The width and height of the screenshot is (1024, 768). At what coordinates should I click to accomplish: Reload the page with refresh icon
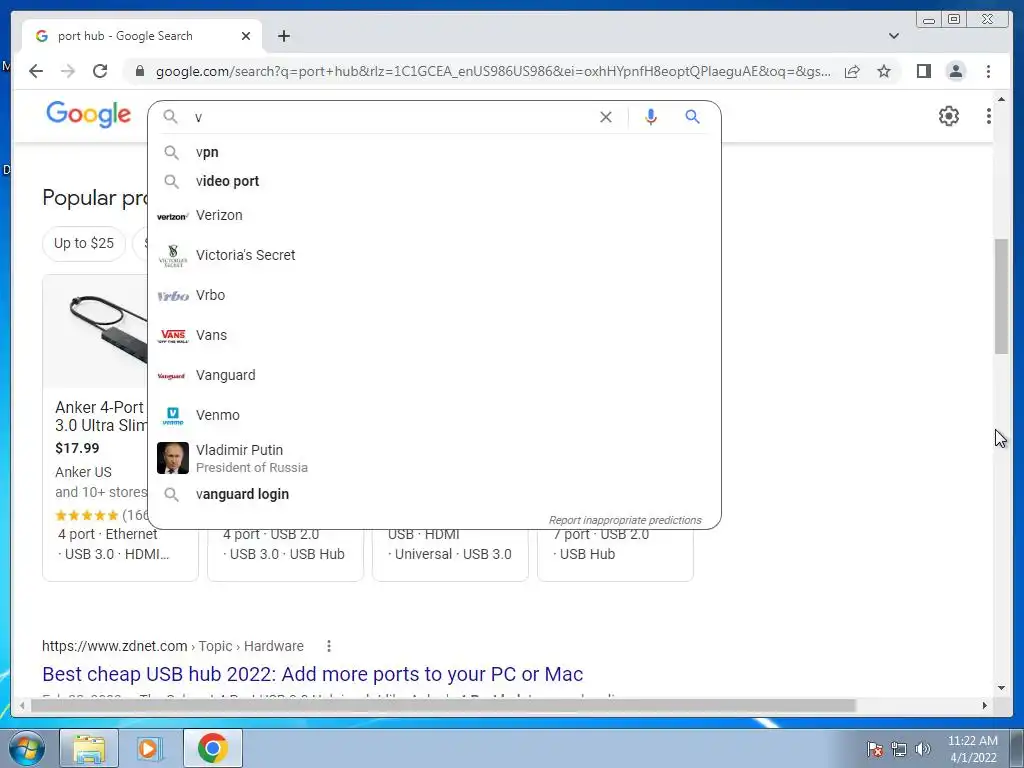[100, 71]
